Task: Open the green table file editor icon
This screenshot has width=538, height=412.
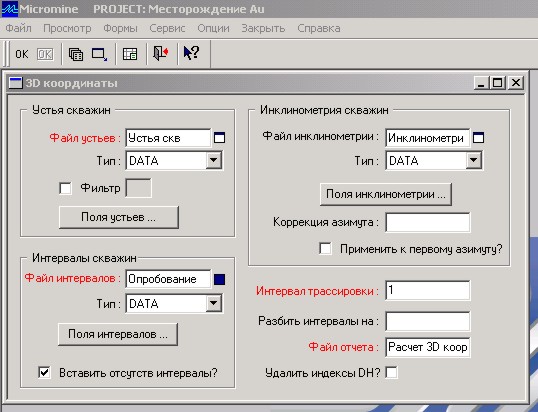Action: (x=130, y=54)
